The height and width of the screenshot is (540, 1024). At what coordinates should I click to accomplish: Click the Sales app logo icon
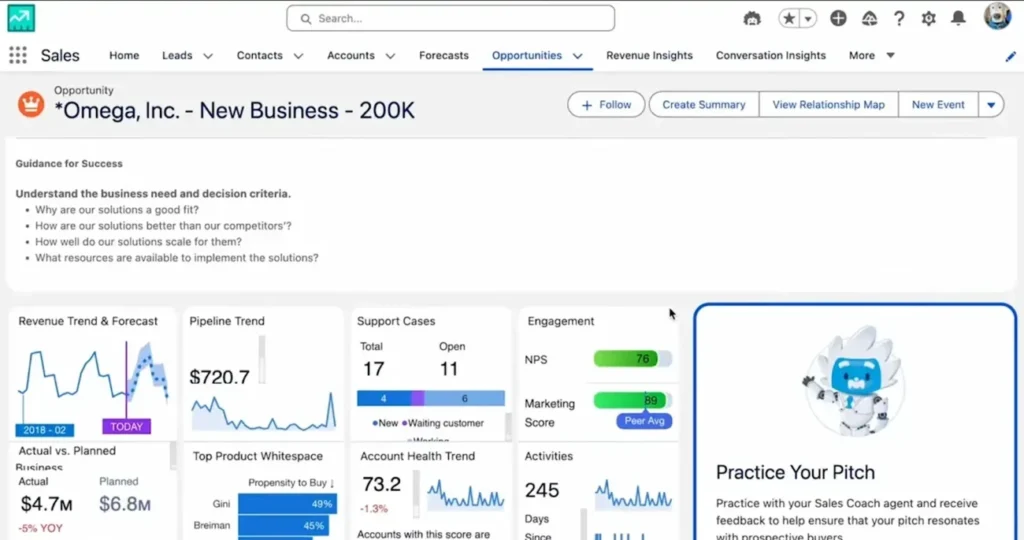[21, 18]
